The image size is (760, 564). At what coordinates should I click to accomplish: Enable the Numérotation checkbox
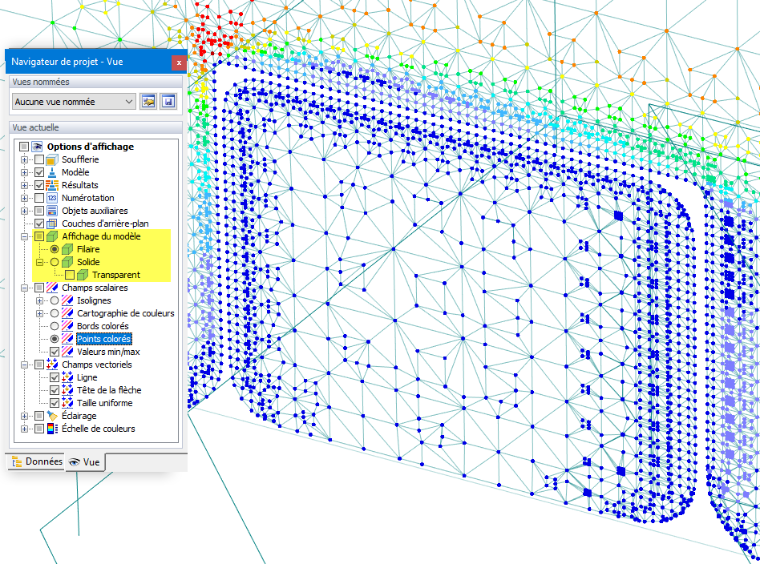tap(39, 198)
